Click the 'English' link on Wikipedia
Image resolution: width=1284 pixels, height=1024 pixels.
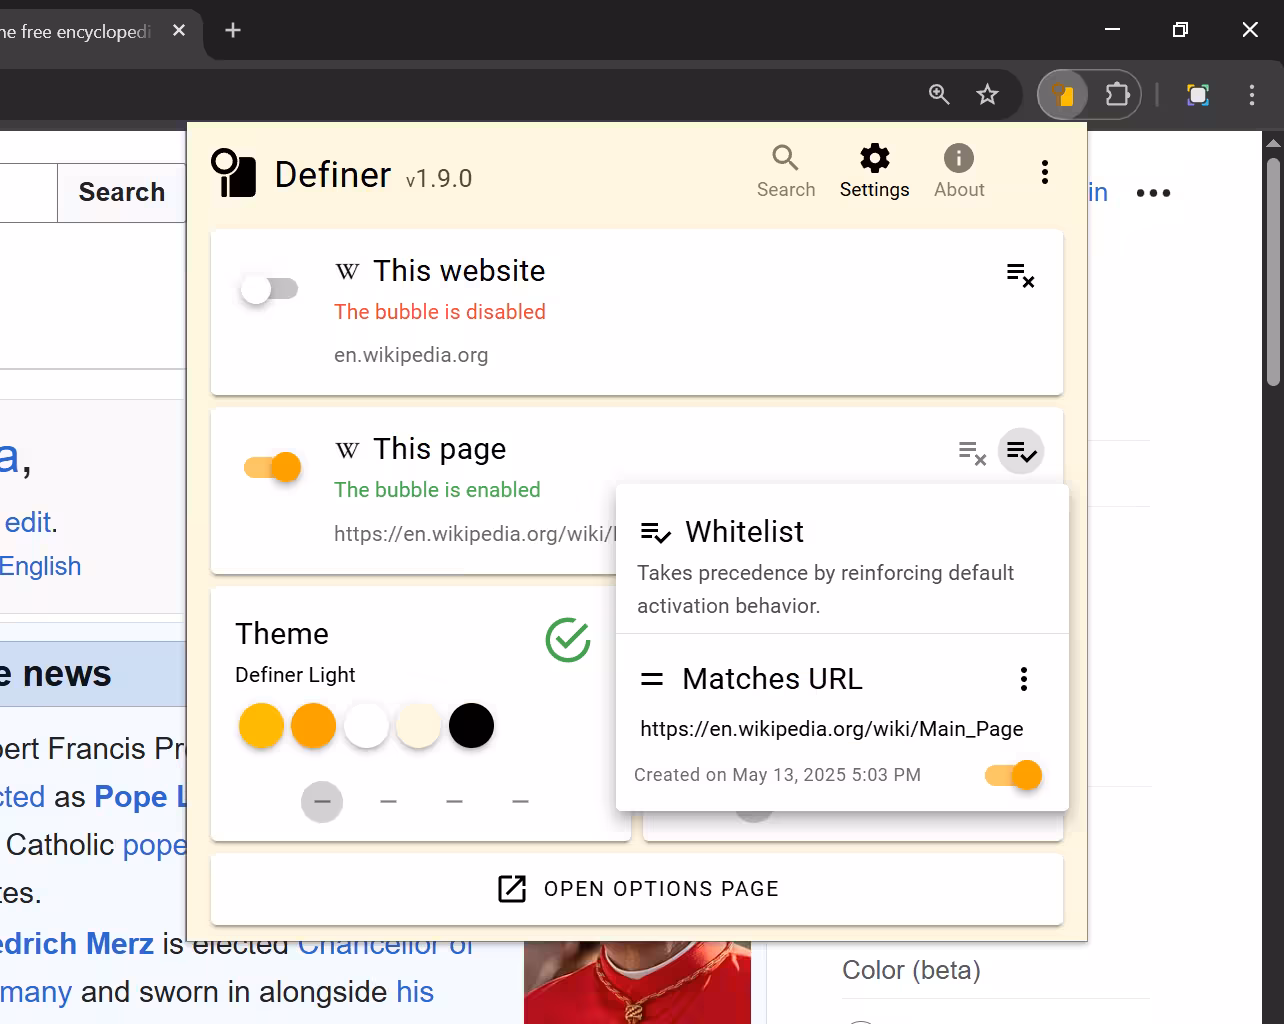point(40,566)
